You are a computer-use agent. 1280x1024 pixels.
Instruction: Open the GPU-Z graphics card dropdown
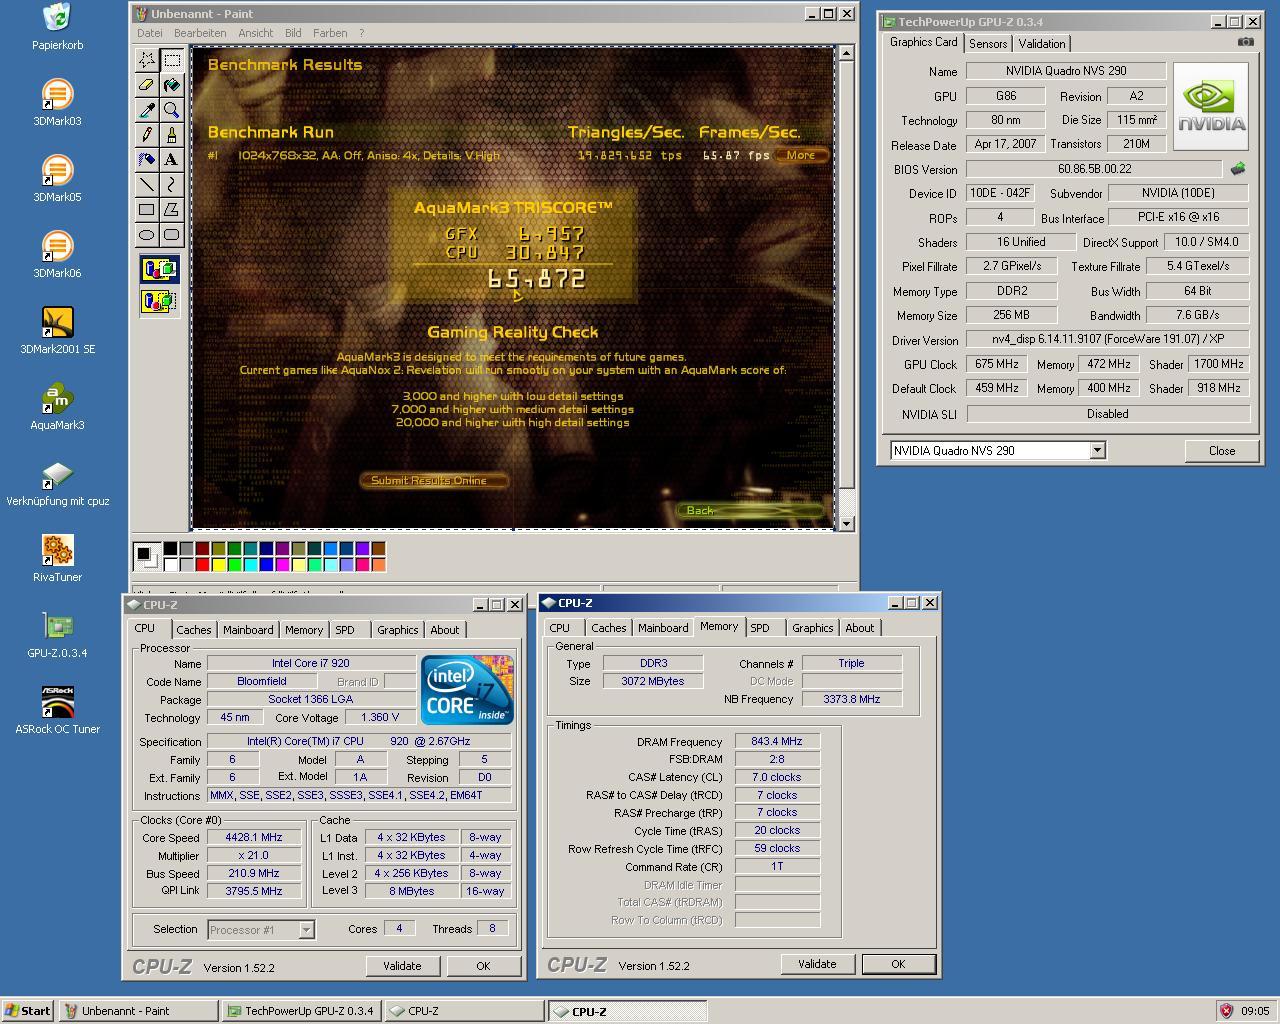point(1097,451)
